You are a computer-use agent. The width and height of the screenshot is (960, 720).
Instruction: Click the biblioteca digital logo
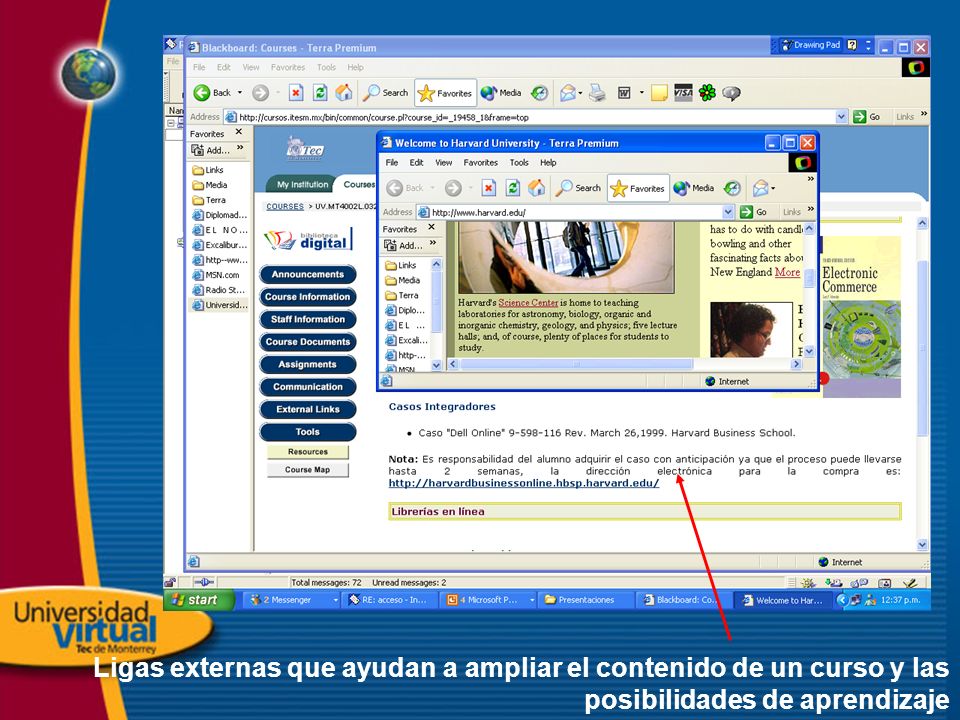pos(309,239)
